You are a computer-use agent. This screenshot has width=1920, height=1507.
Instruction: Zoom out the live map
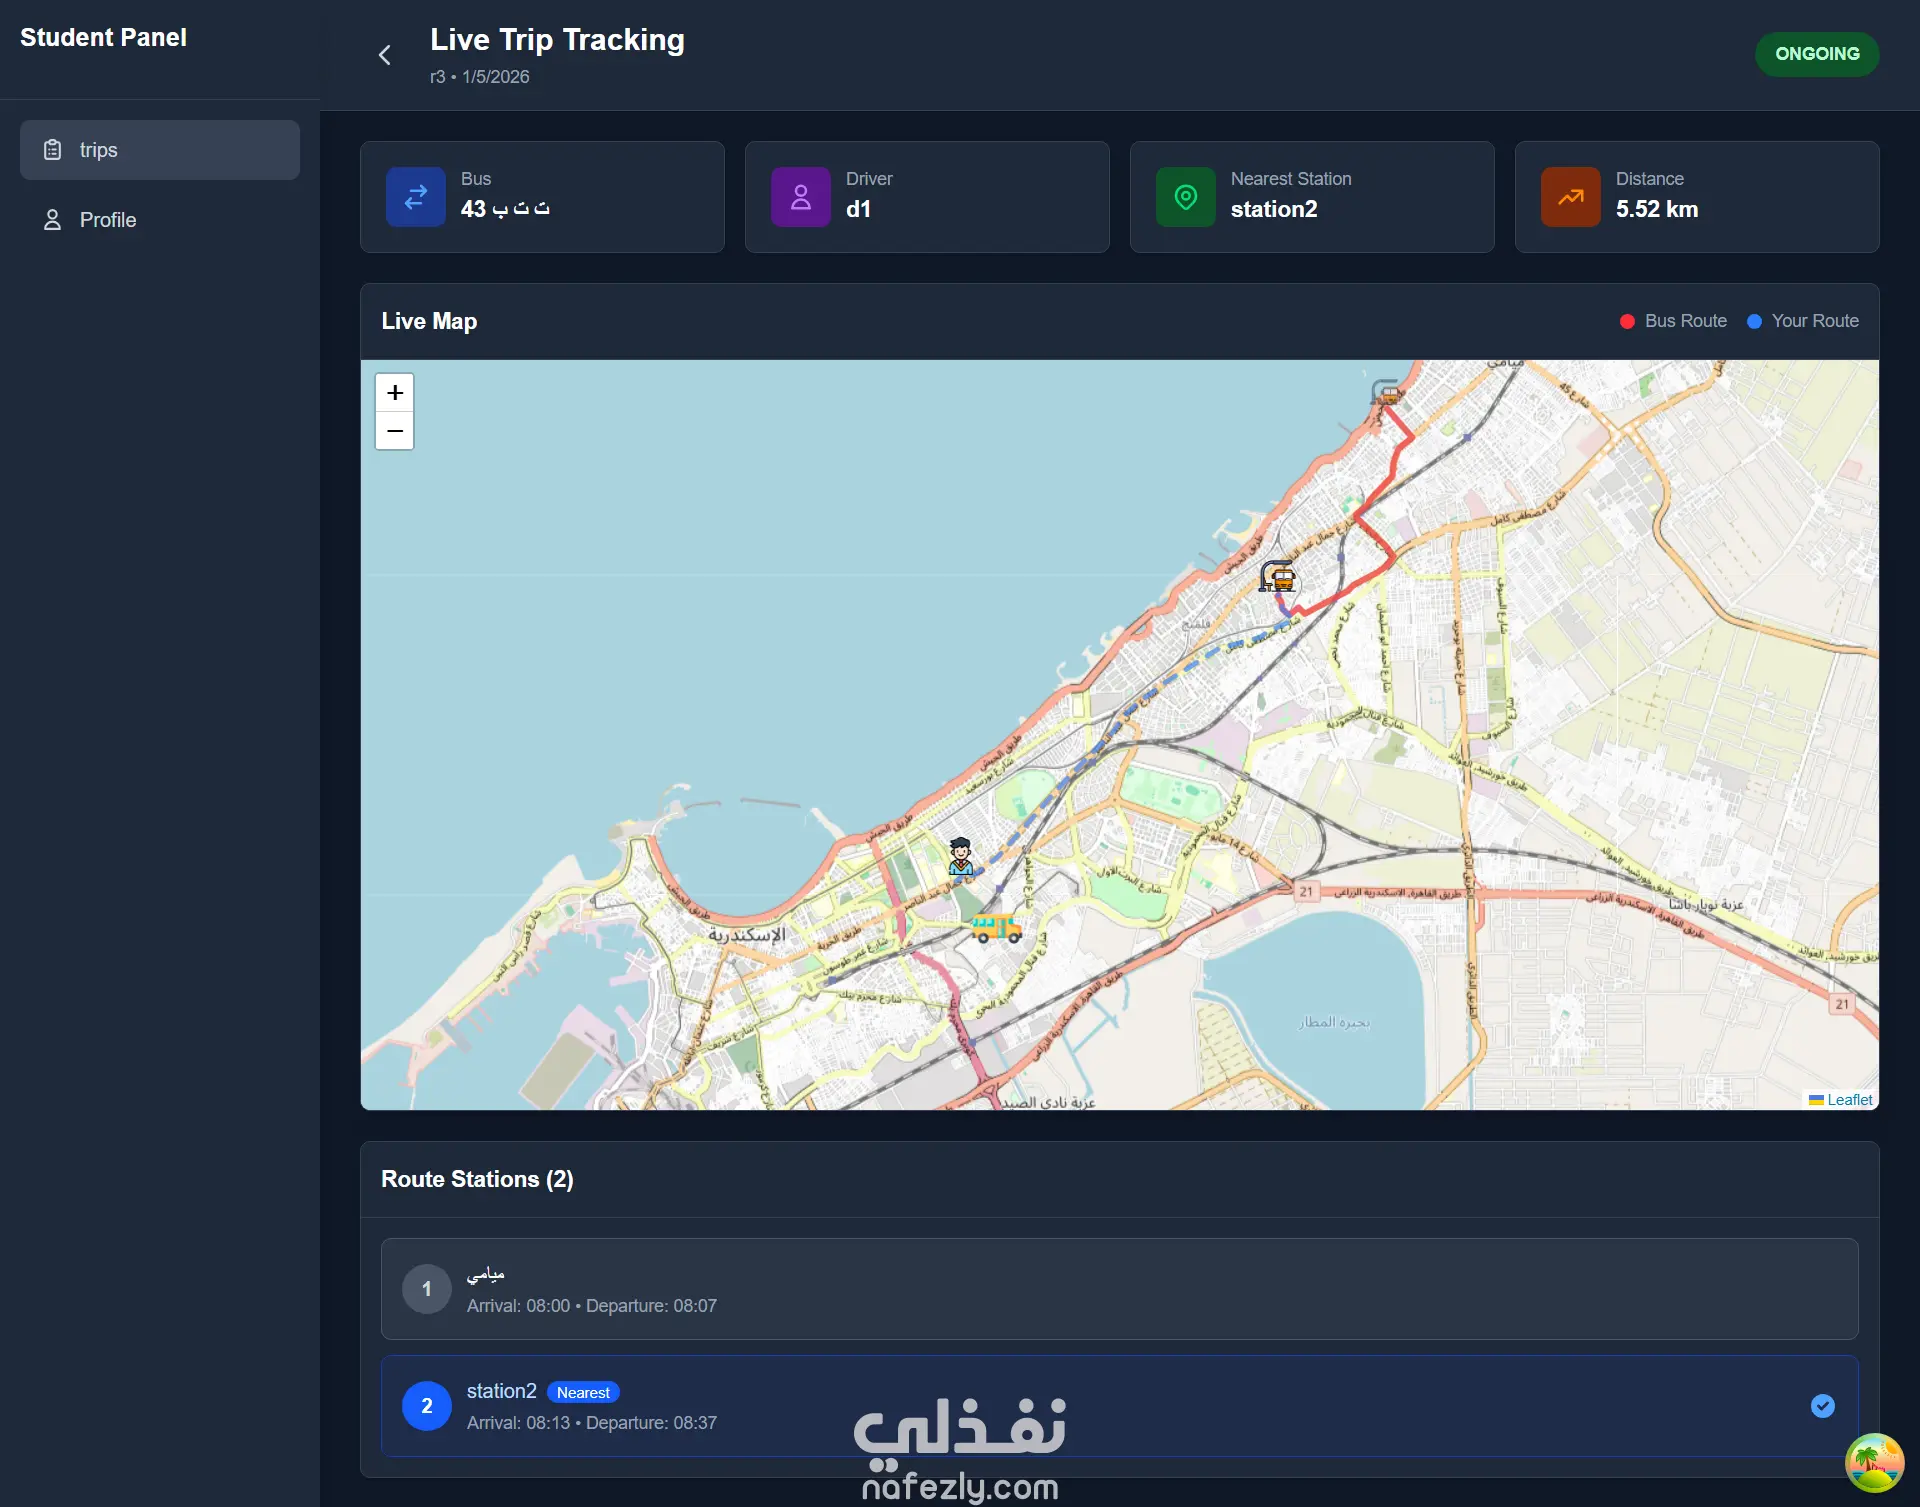coord(395,431)
